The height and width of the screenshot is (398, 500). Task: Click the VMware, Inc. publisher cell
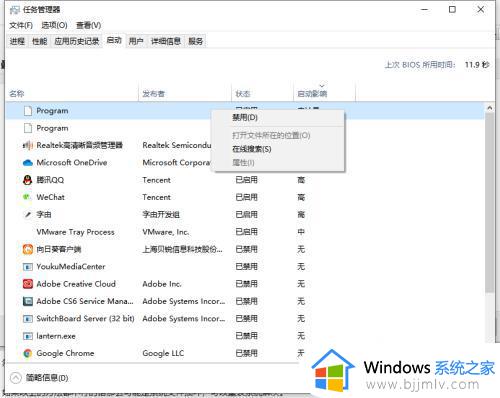point(166,232)
